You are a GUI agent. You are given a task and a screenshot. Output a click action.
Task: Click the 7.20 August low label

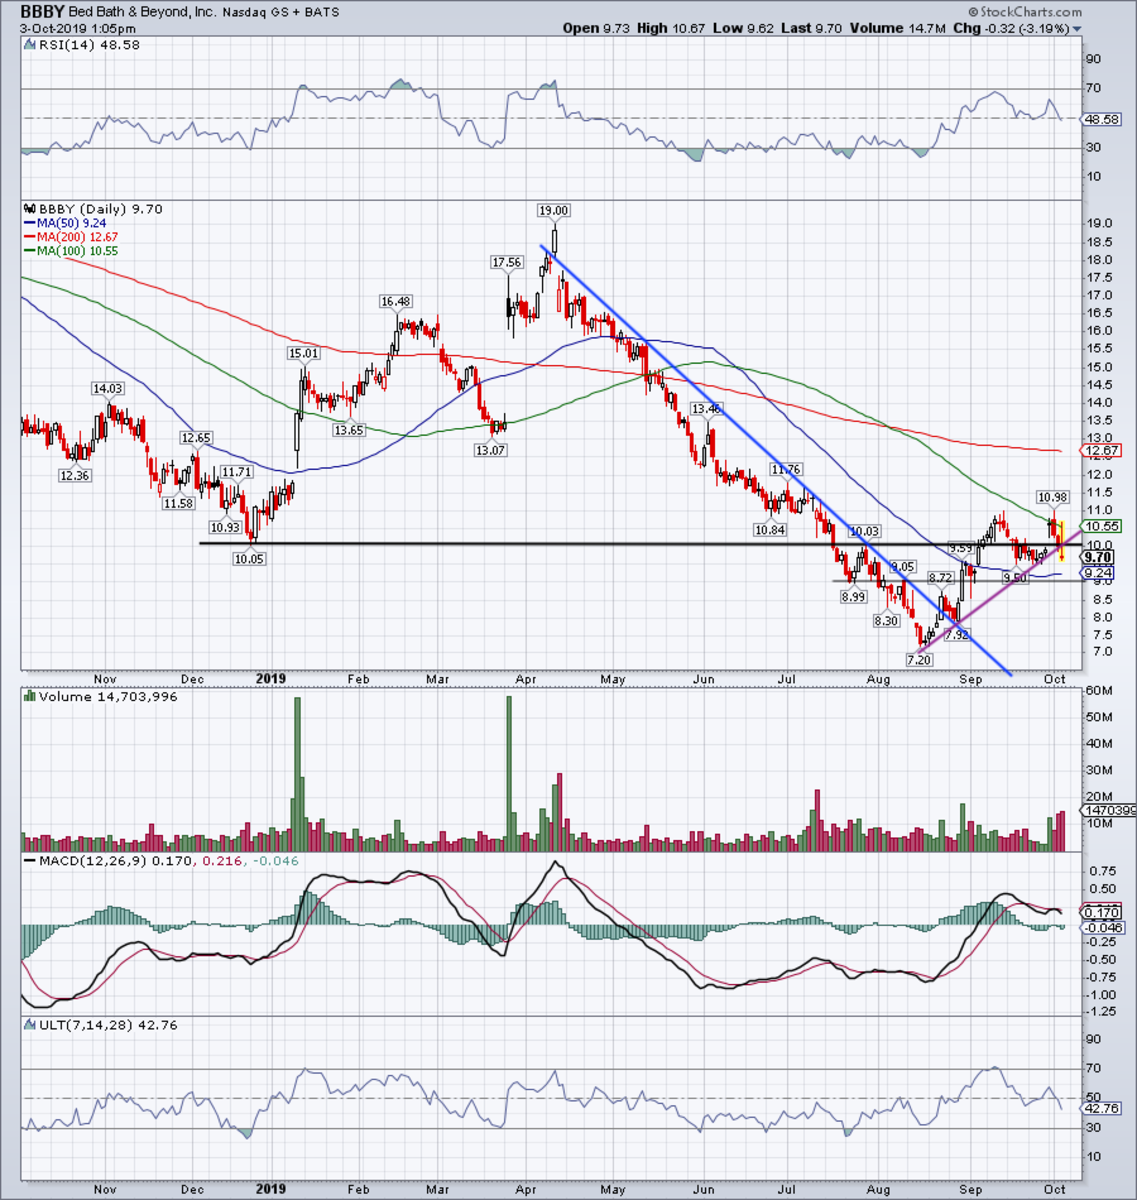coord(918,660)
